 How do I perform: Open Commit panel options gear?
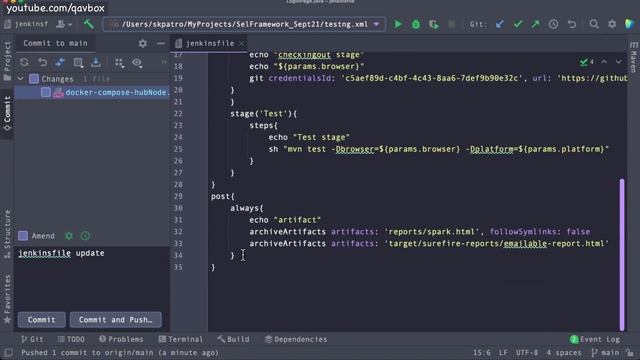[142, 43]
